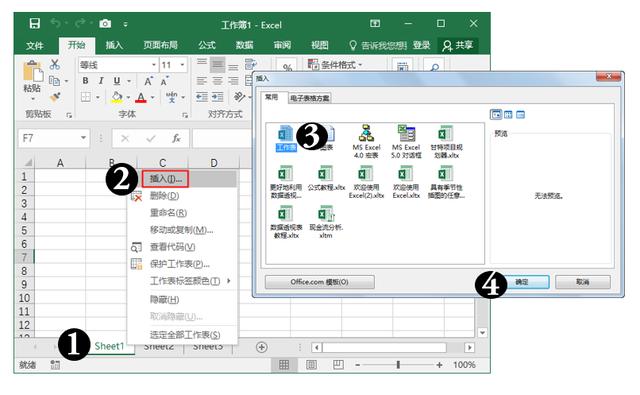Toggle top align in alignment group

(x=202, y=63)
